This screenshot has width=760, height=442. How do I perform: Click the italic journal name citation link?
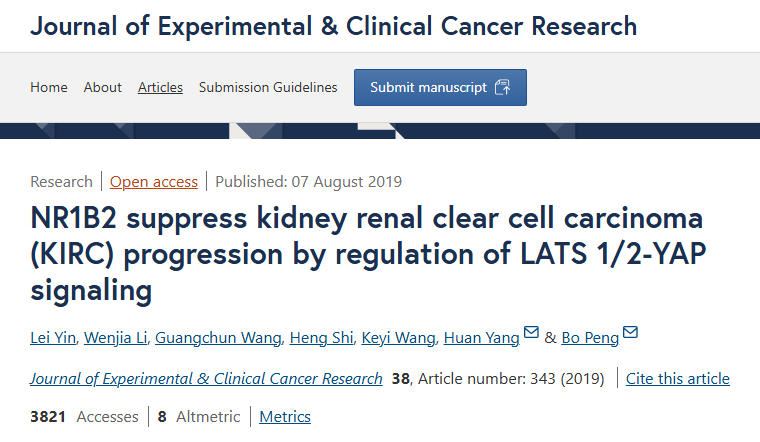[206, 379]
